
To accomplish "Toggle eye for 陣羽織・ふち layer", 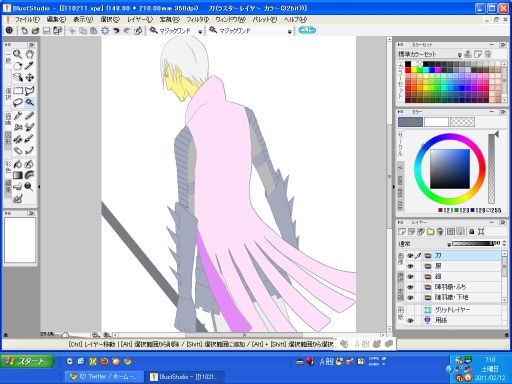I will pos(410,287).
